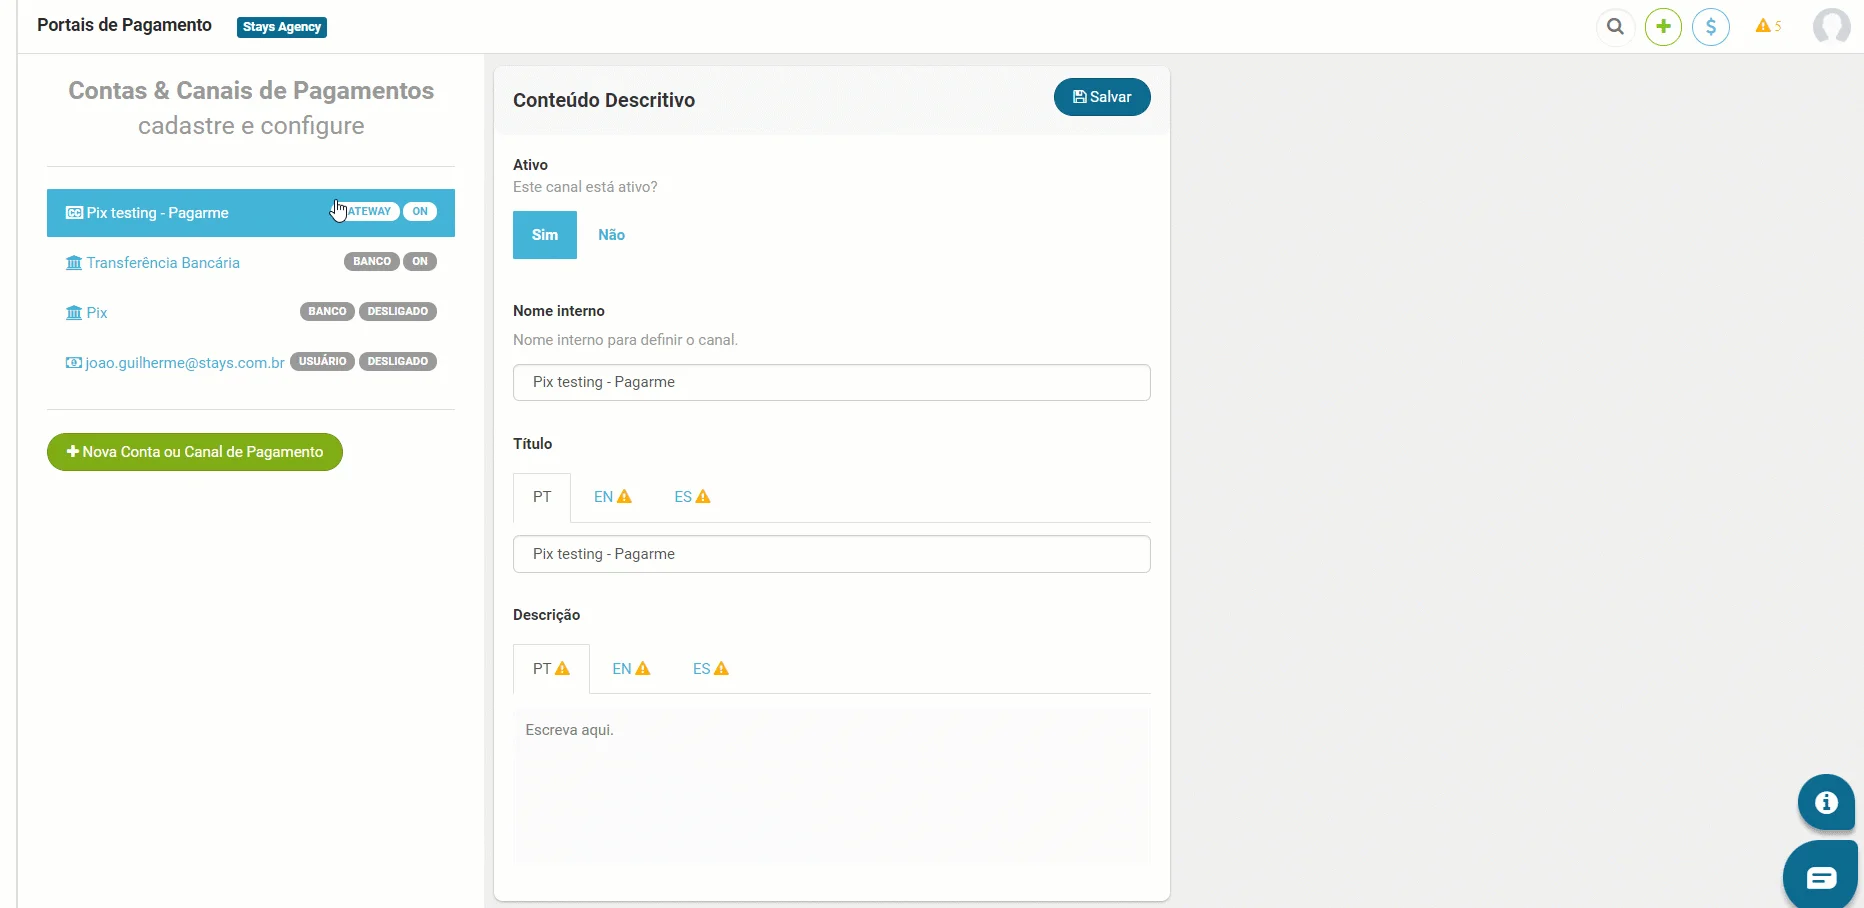Screen dimensions: 1864x908
Task: Save the descriptive content with Salvar
Action: [1102, 97]
